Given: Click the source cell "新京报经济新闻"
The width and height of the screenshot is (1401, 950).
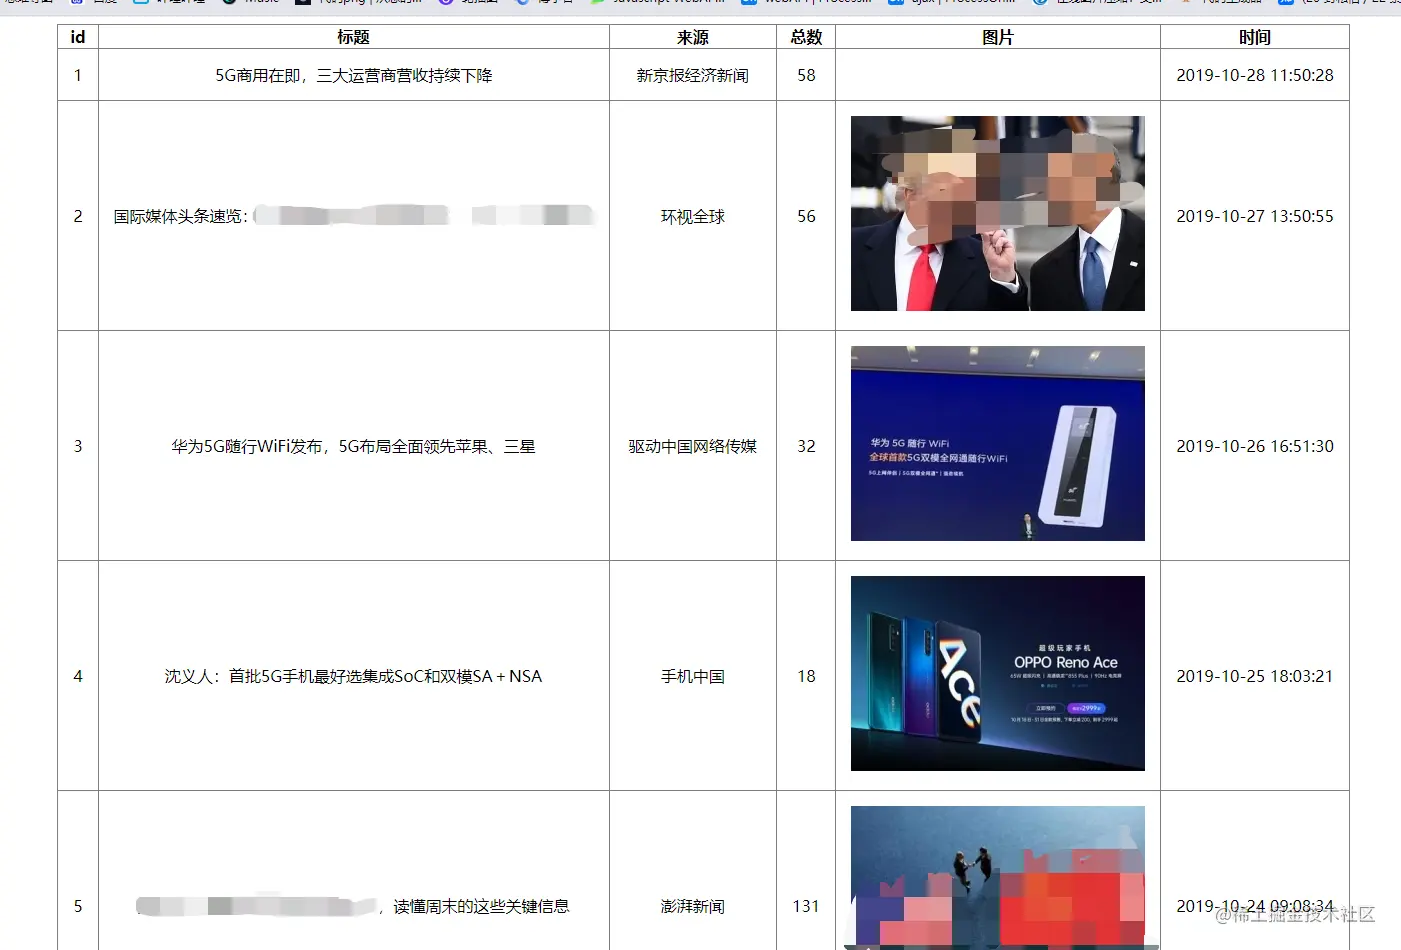Looking at the screenshot, I should (693, 76).
